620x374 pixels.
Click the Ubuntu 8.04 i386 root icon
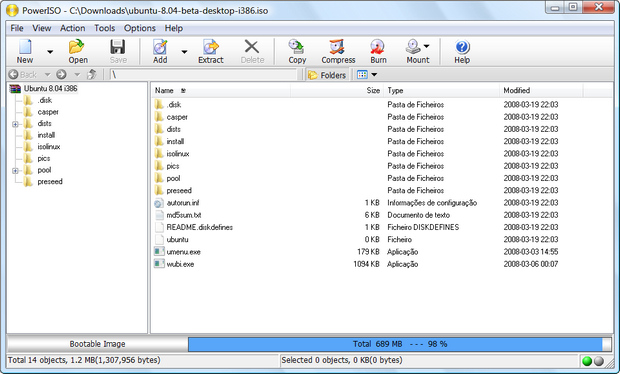[x=15, y=89]
